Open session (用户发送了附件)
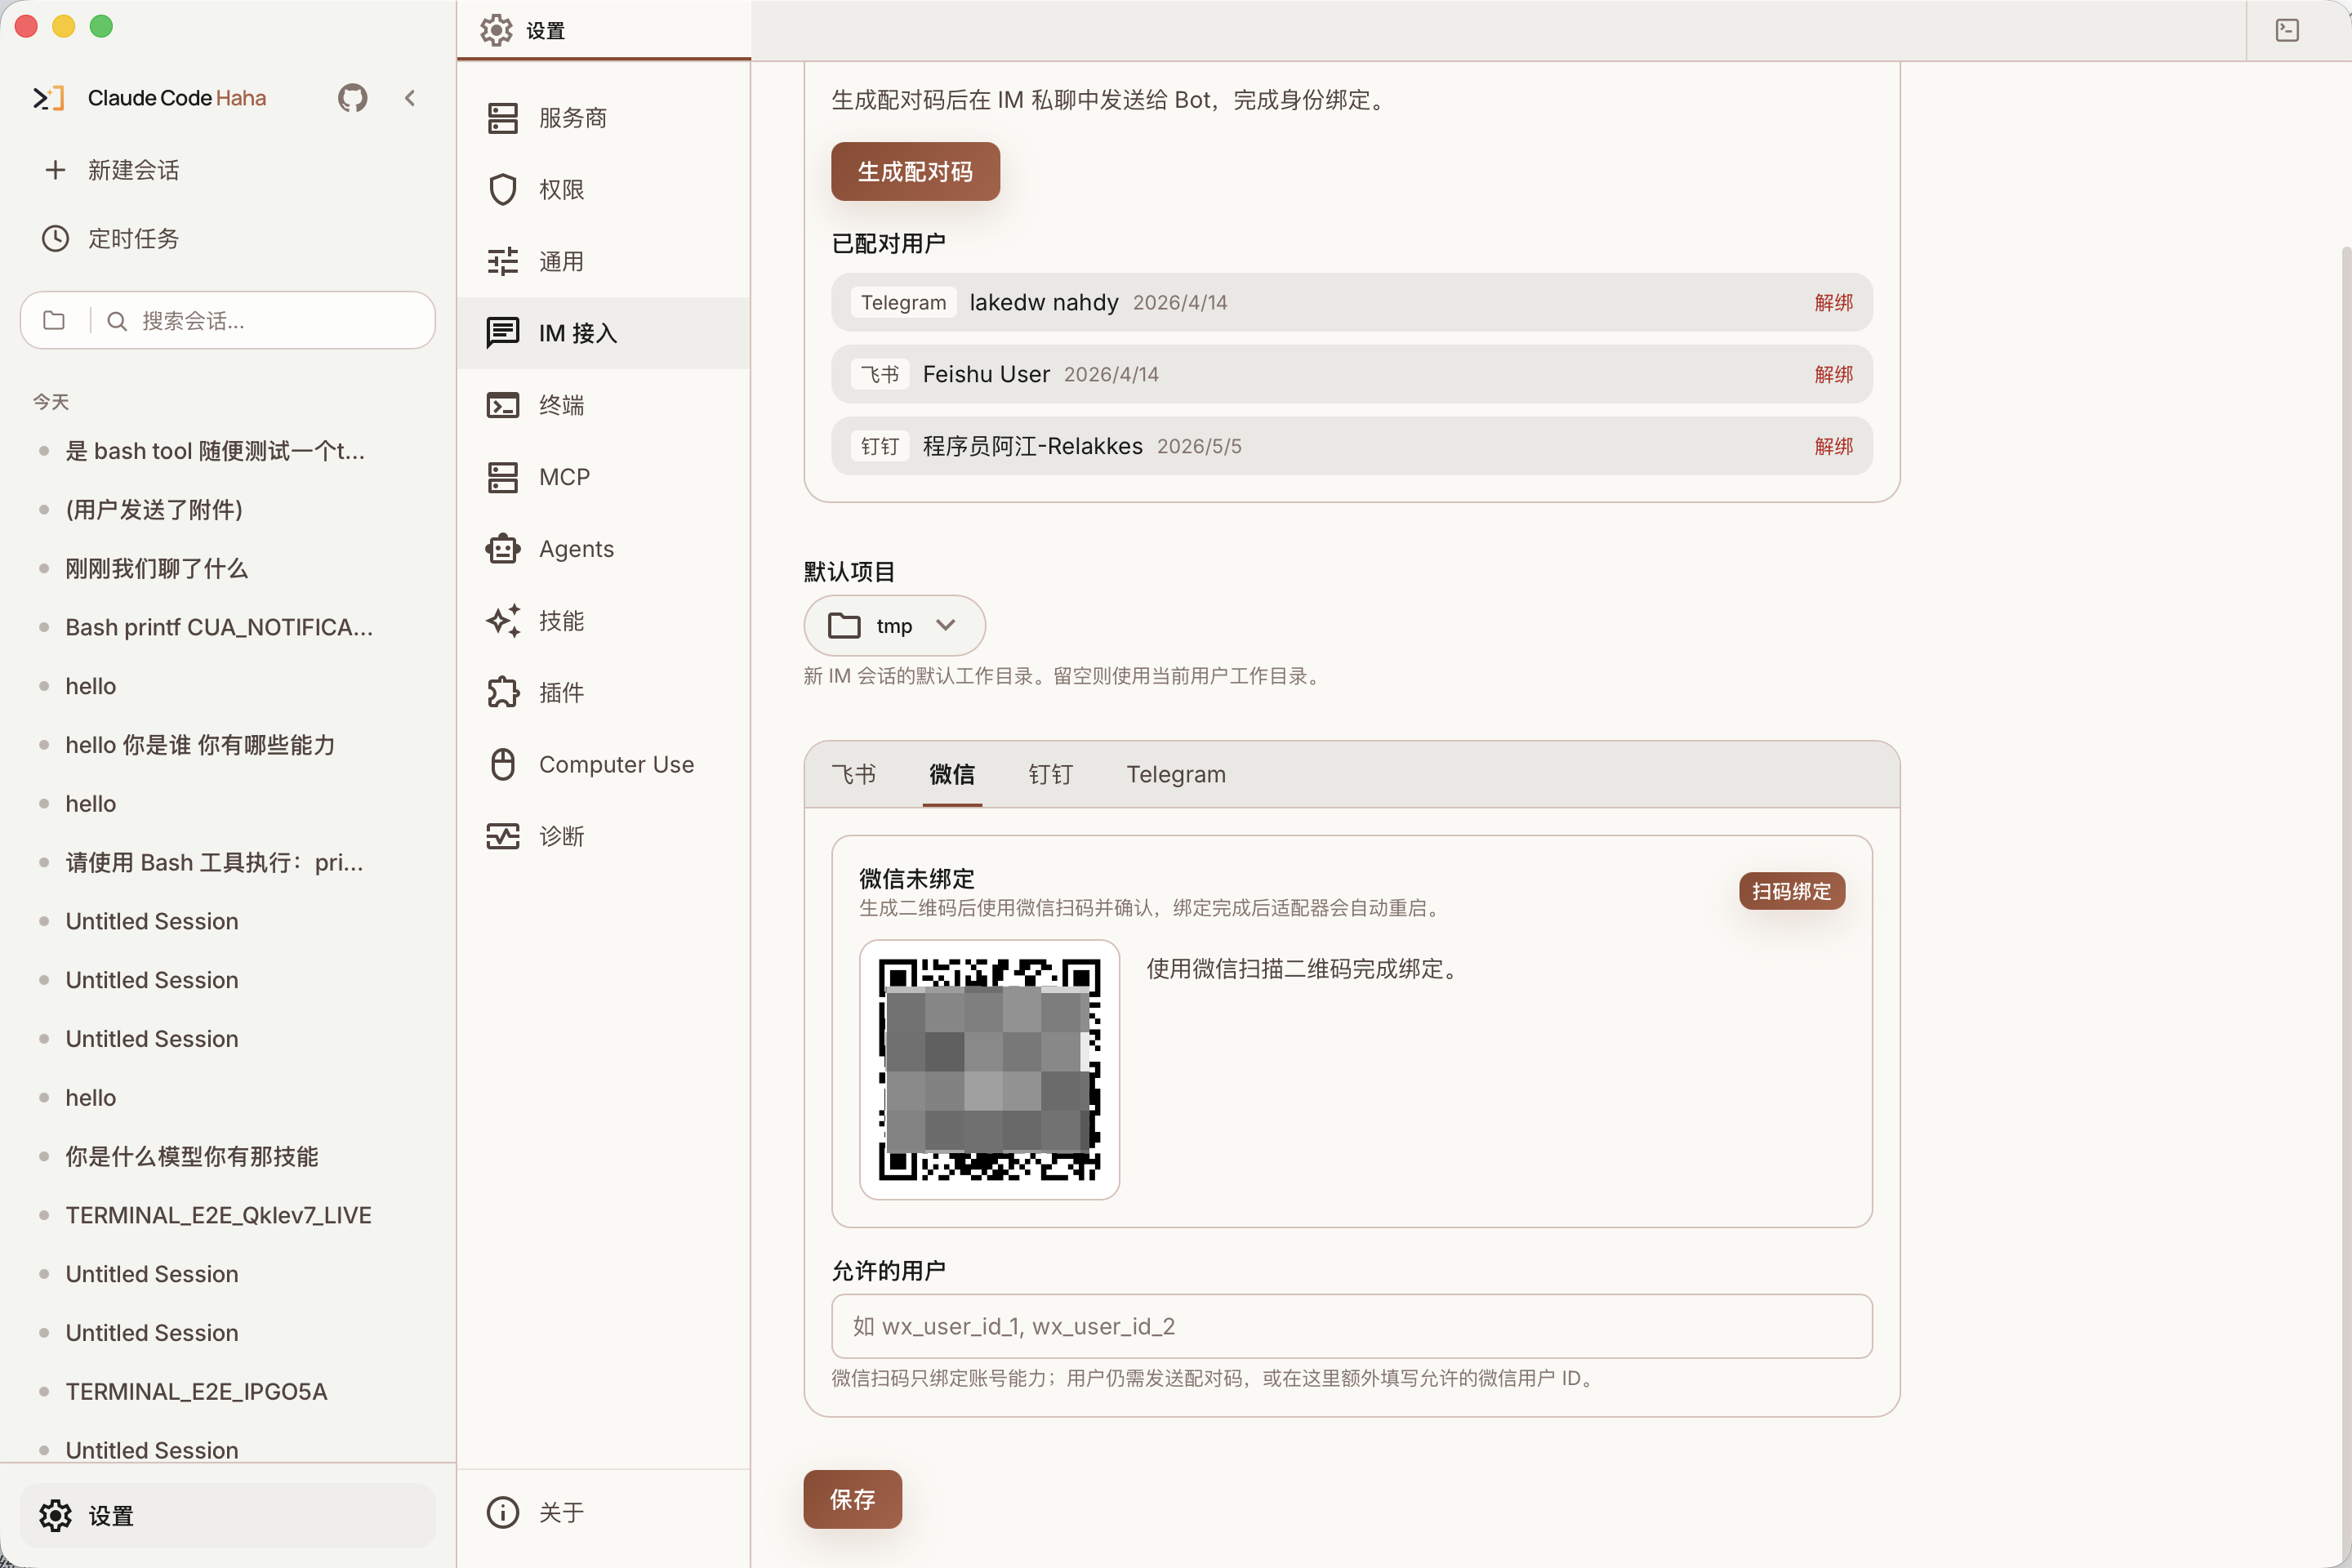This screenshot has height=1568, width=2352. [x=228, y=510]
